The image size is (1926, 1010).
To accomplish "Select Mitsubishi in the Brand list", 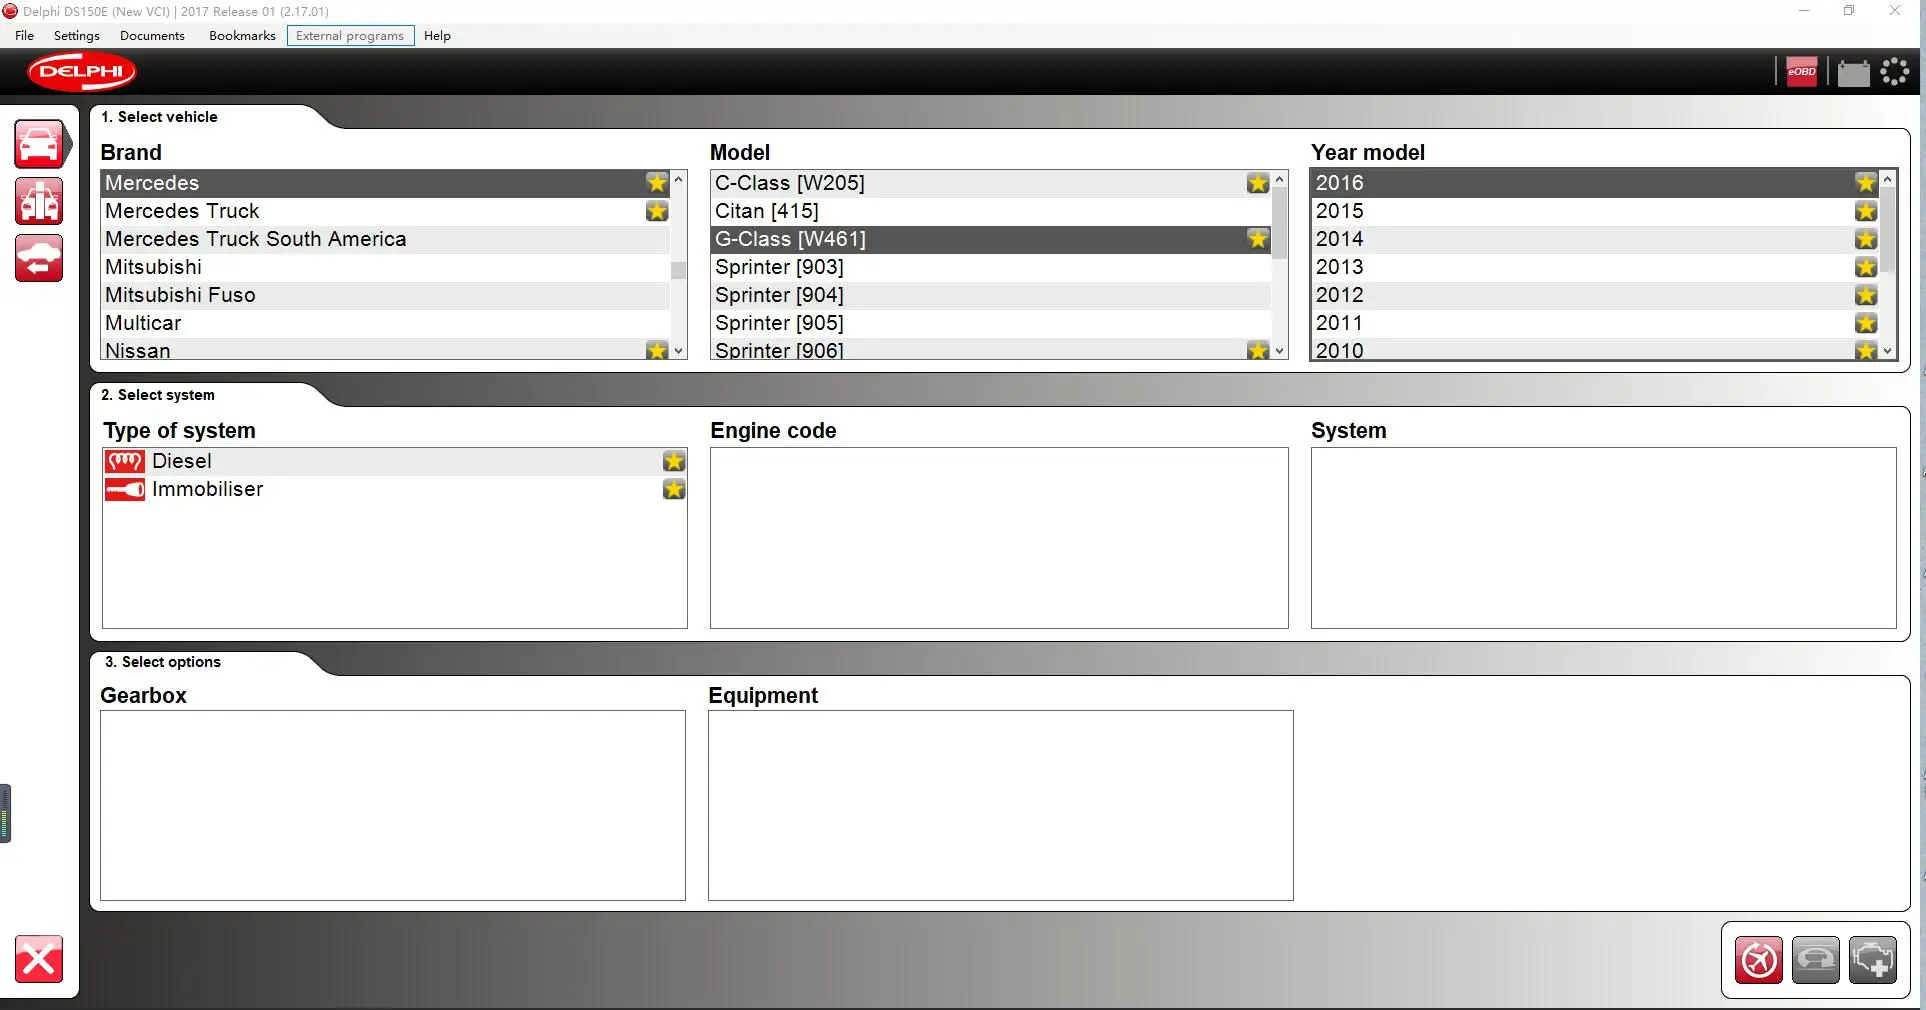I will pos(386,267).
